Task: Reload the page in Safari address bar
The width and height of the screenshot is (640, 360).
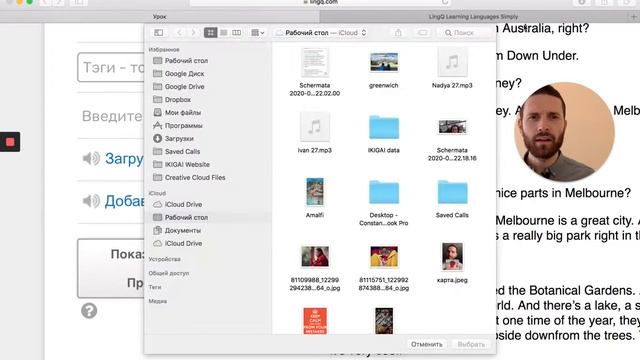Action: coord(445,2)
